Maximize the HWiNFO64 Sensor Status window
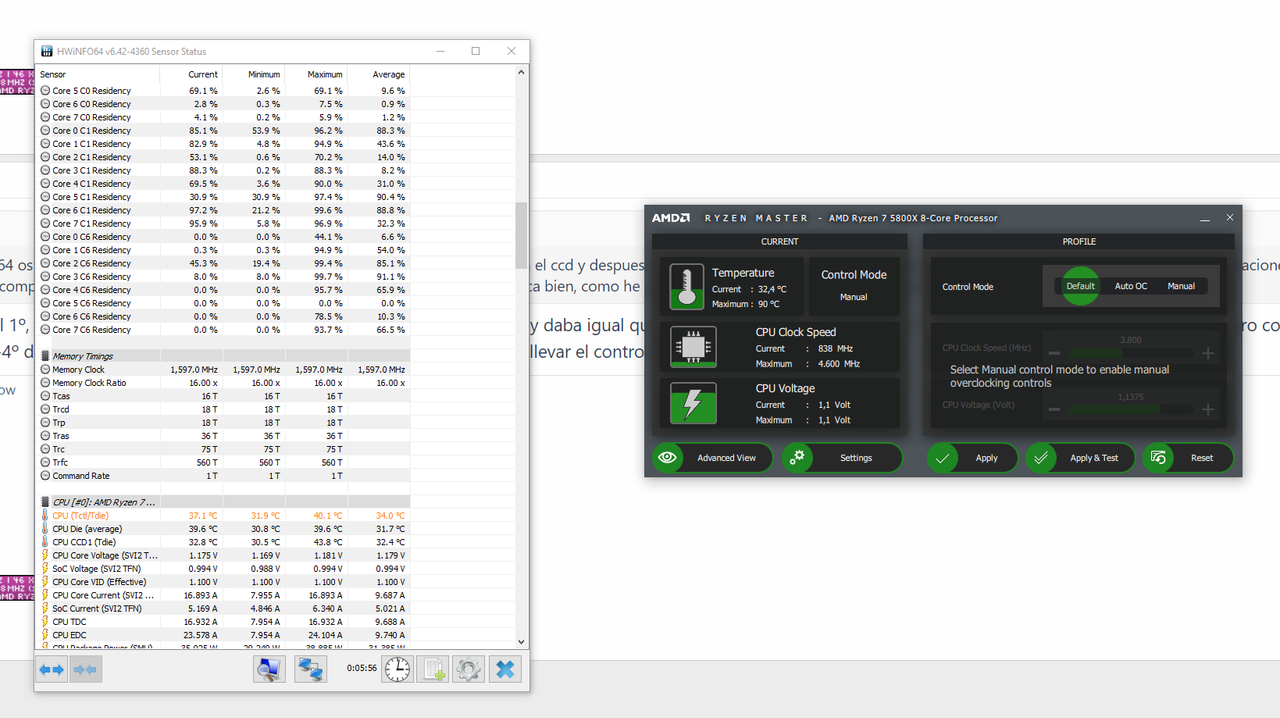This screenshot has height=718, width=1280. pos(475,51)
